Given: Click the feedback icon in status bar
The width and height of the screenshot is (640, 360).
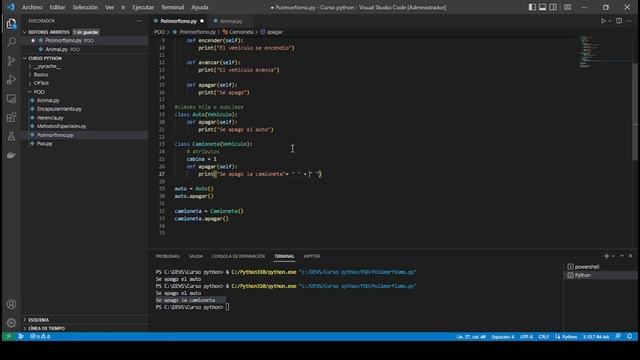Looking at the screenshot, I should [x=618, y=336].
